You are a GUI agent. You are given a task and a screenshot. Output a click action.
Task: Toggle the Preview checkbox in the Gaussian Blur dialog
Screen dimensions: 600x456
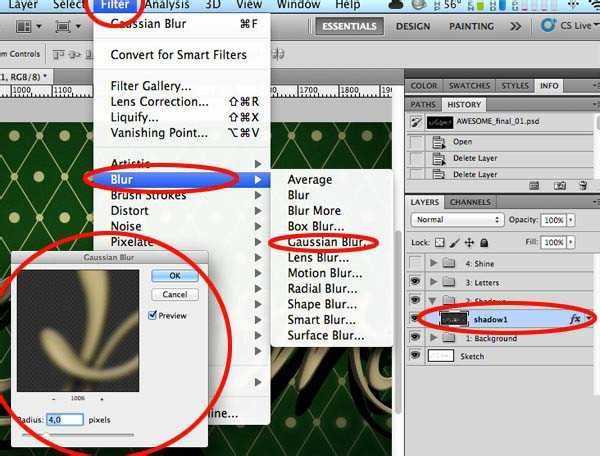tap(152, 315)
